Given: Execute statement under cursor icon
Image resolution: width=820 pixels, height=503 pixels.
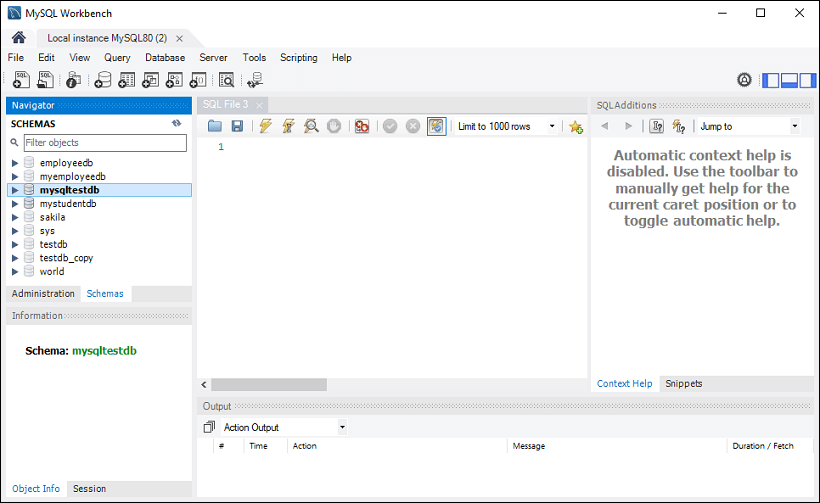Looking at the screenshot, I should point(289,126).
